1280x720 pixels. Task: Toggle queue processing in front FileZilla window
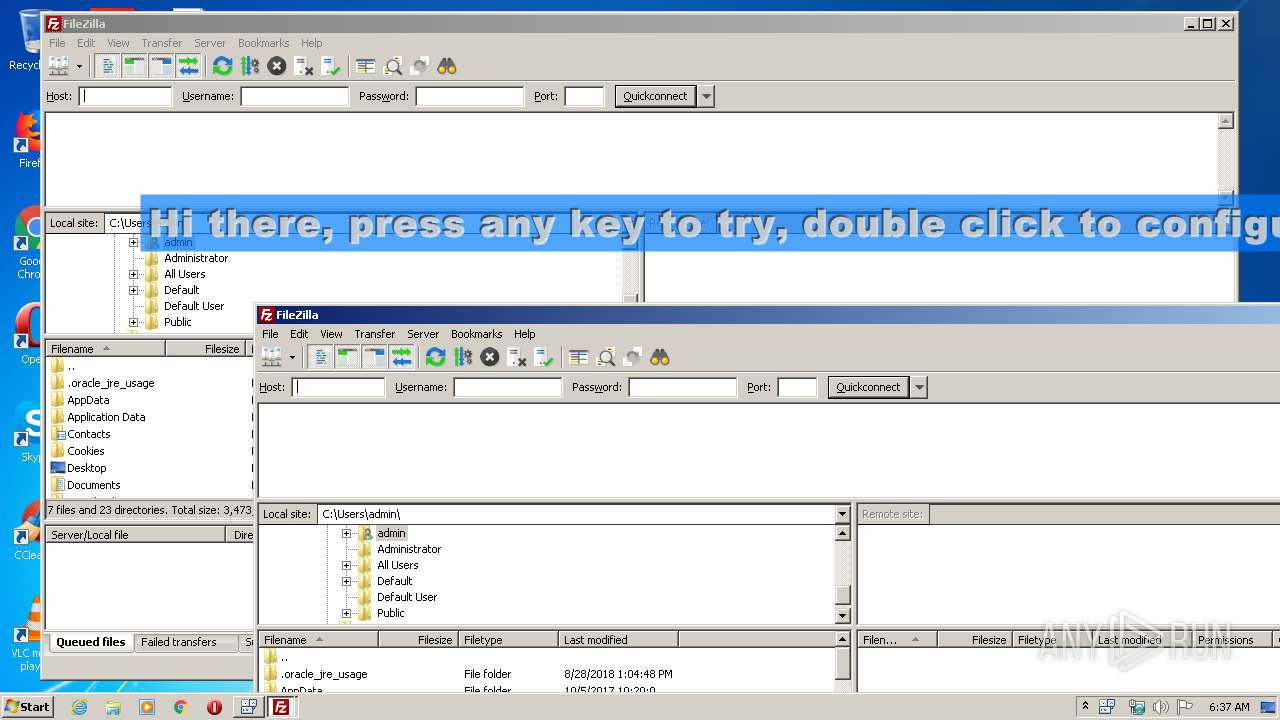coord(462,357)
